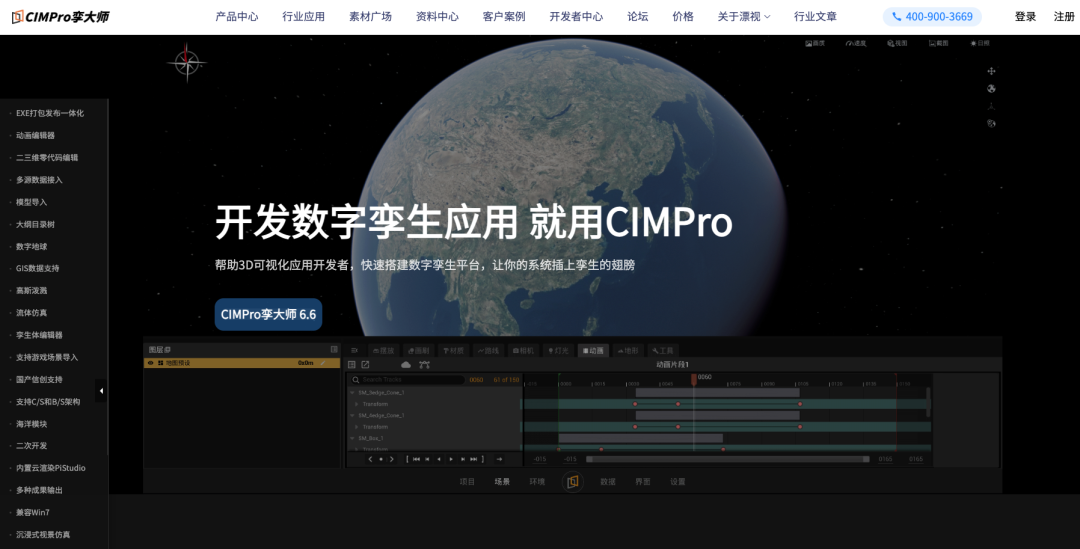Select 模型导入 in the sidebar
The image size is (1080, 549).
click(x=32, y=202)
